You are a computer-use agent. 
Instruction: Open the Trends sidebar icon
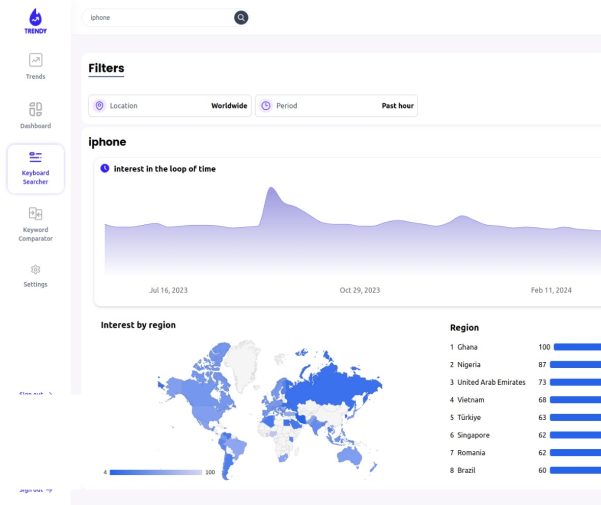tap(36, 60)
